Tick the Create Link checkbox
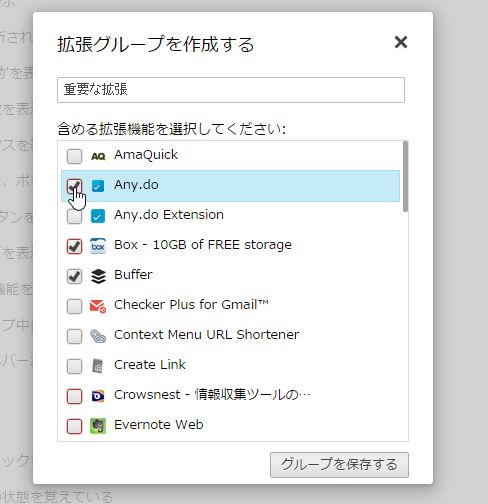 click(x=74, y=366)
